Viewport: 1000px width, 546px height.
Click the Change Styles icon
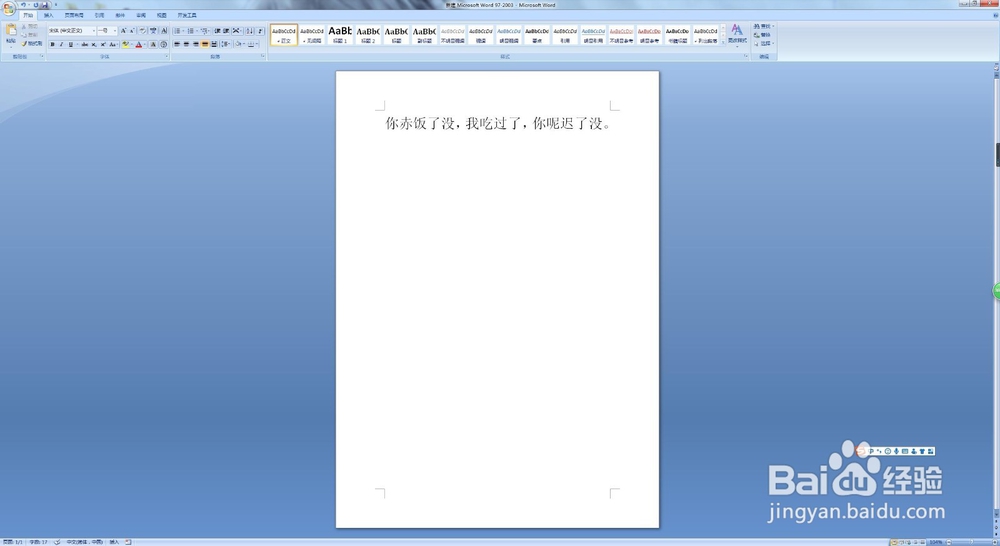pos(737,33)
